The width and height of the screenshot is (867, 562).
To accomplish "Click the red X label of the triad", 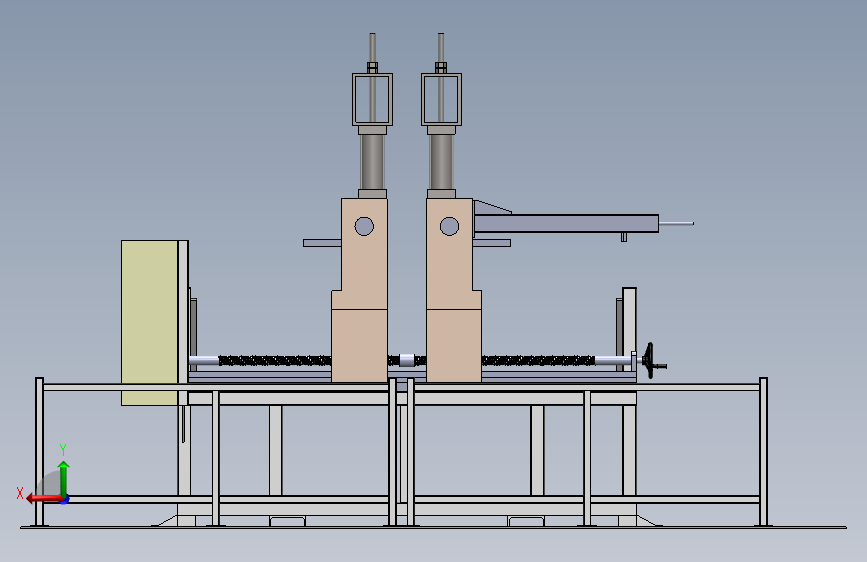I will (x=20, y=493).
